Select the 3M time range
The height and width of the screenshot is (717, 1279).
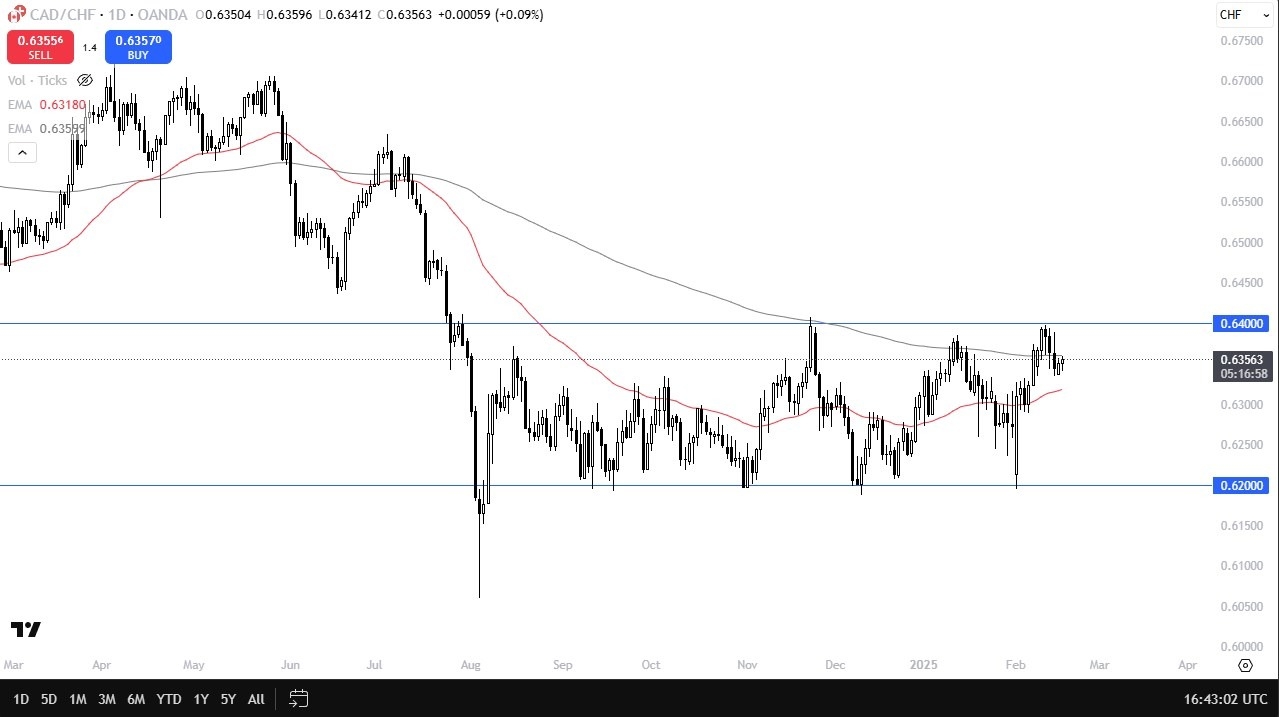(107, 699)
